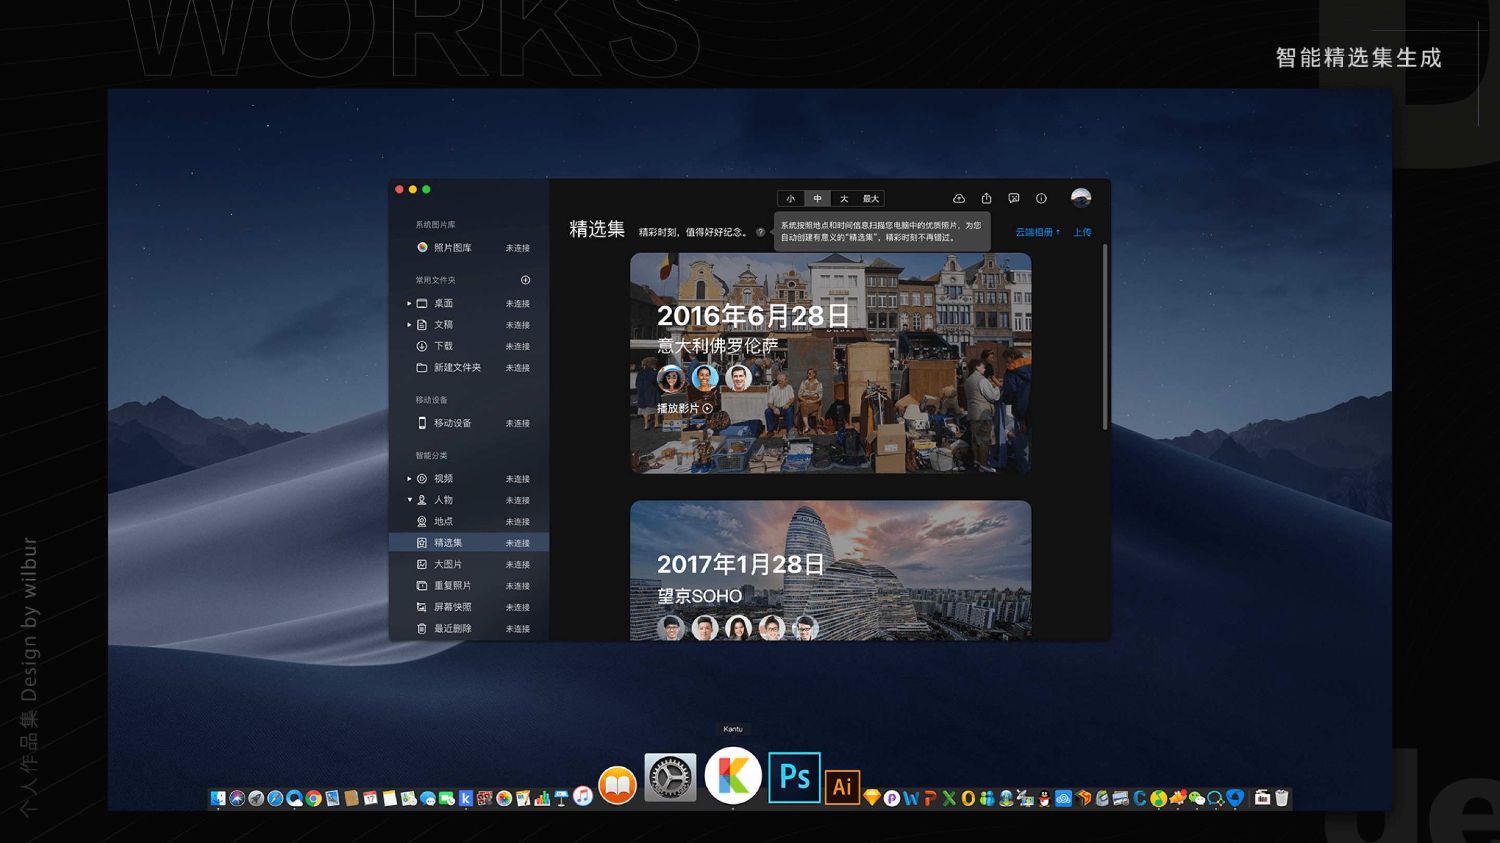Open 屏幕快照 in the sidebar

[452, 607]
